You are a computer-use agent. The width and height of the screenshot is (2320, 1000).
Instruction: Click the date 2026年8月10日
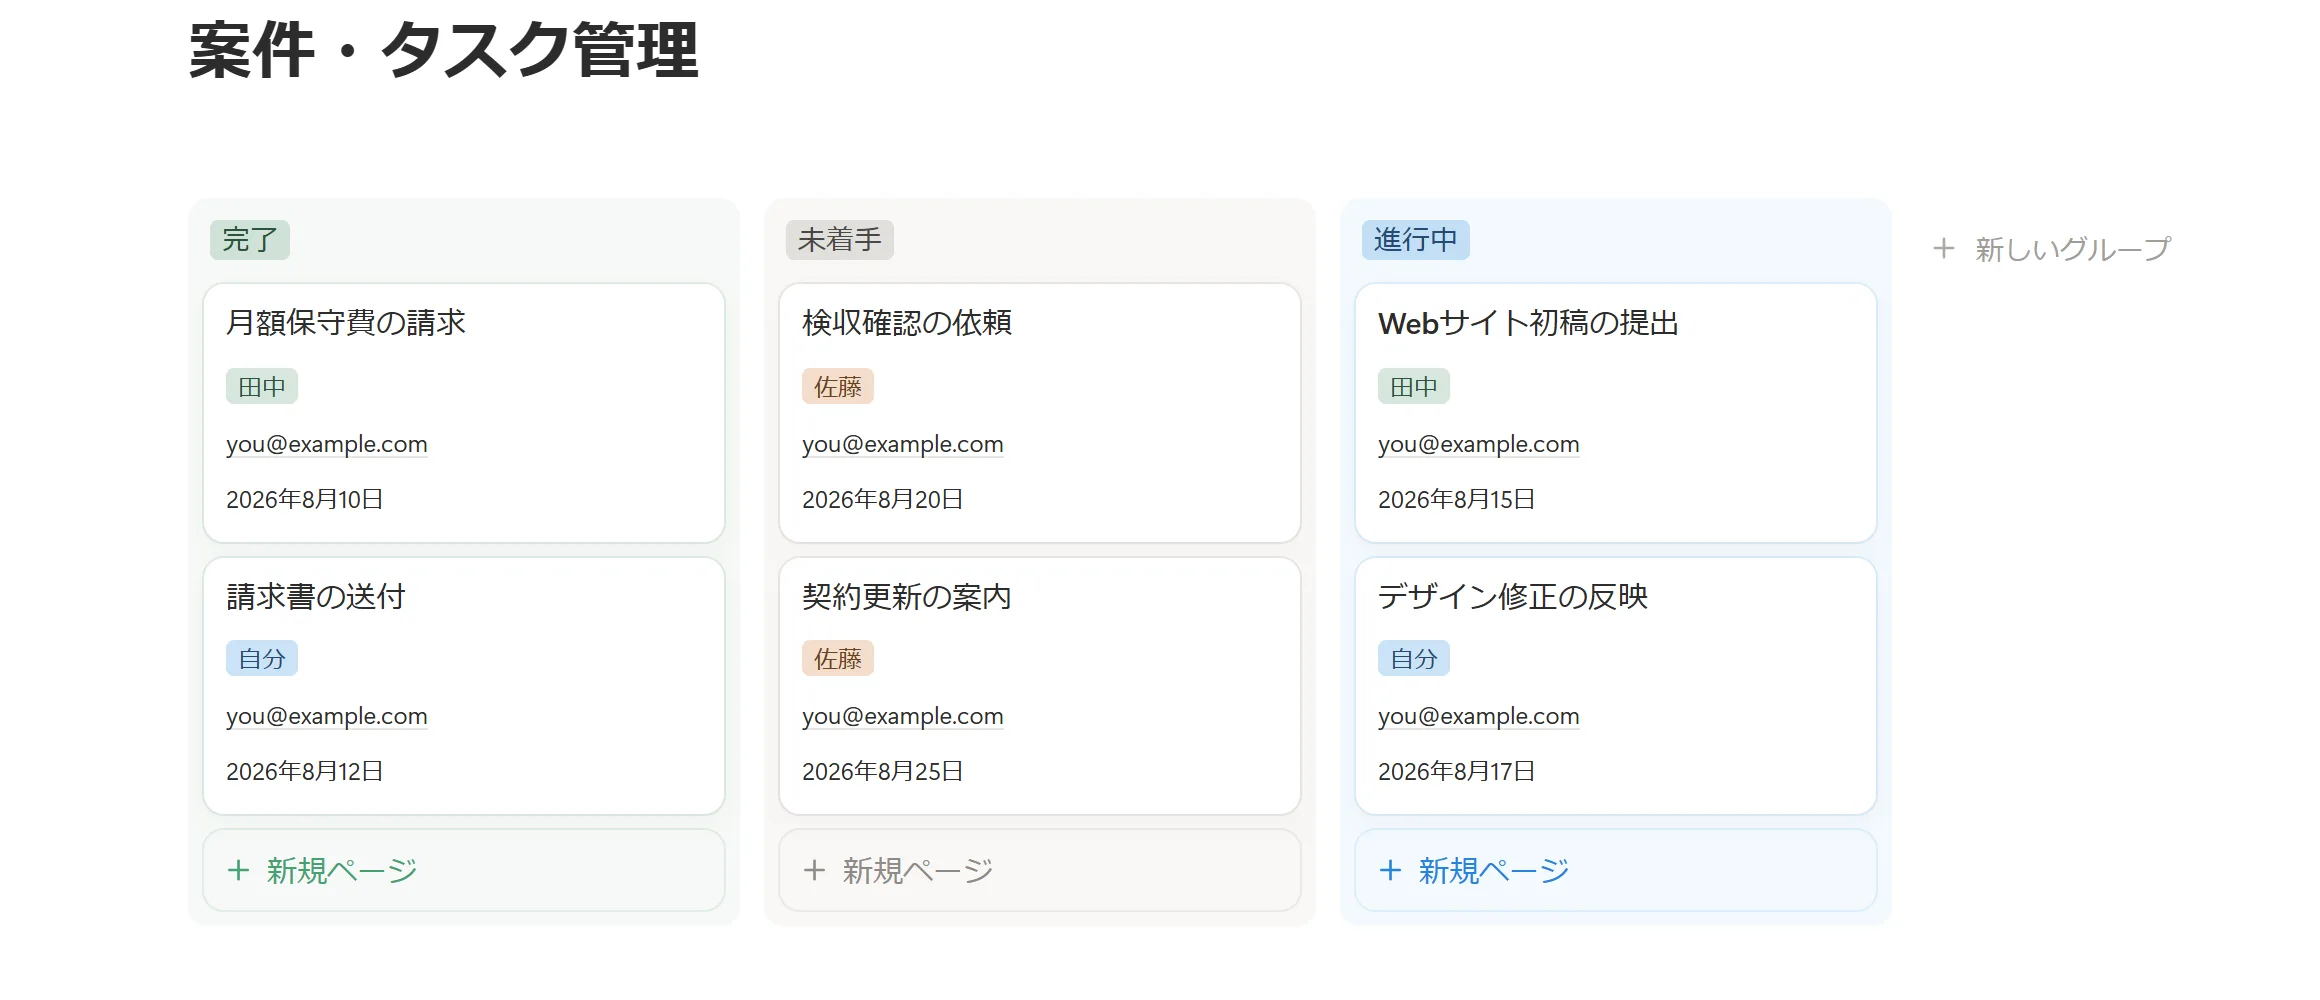click(305, 499)
